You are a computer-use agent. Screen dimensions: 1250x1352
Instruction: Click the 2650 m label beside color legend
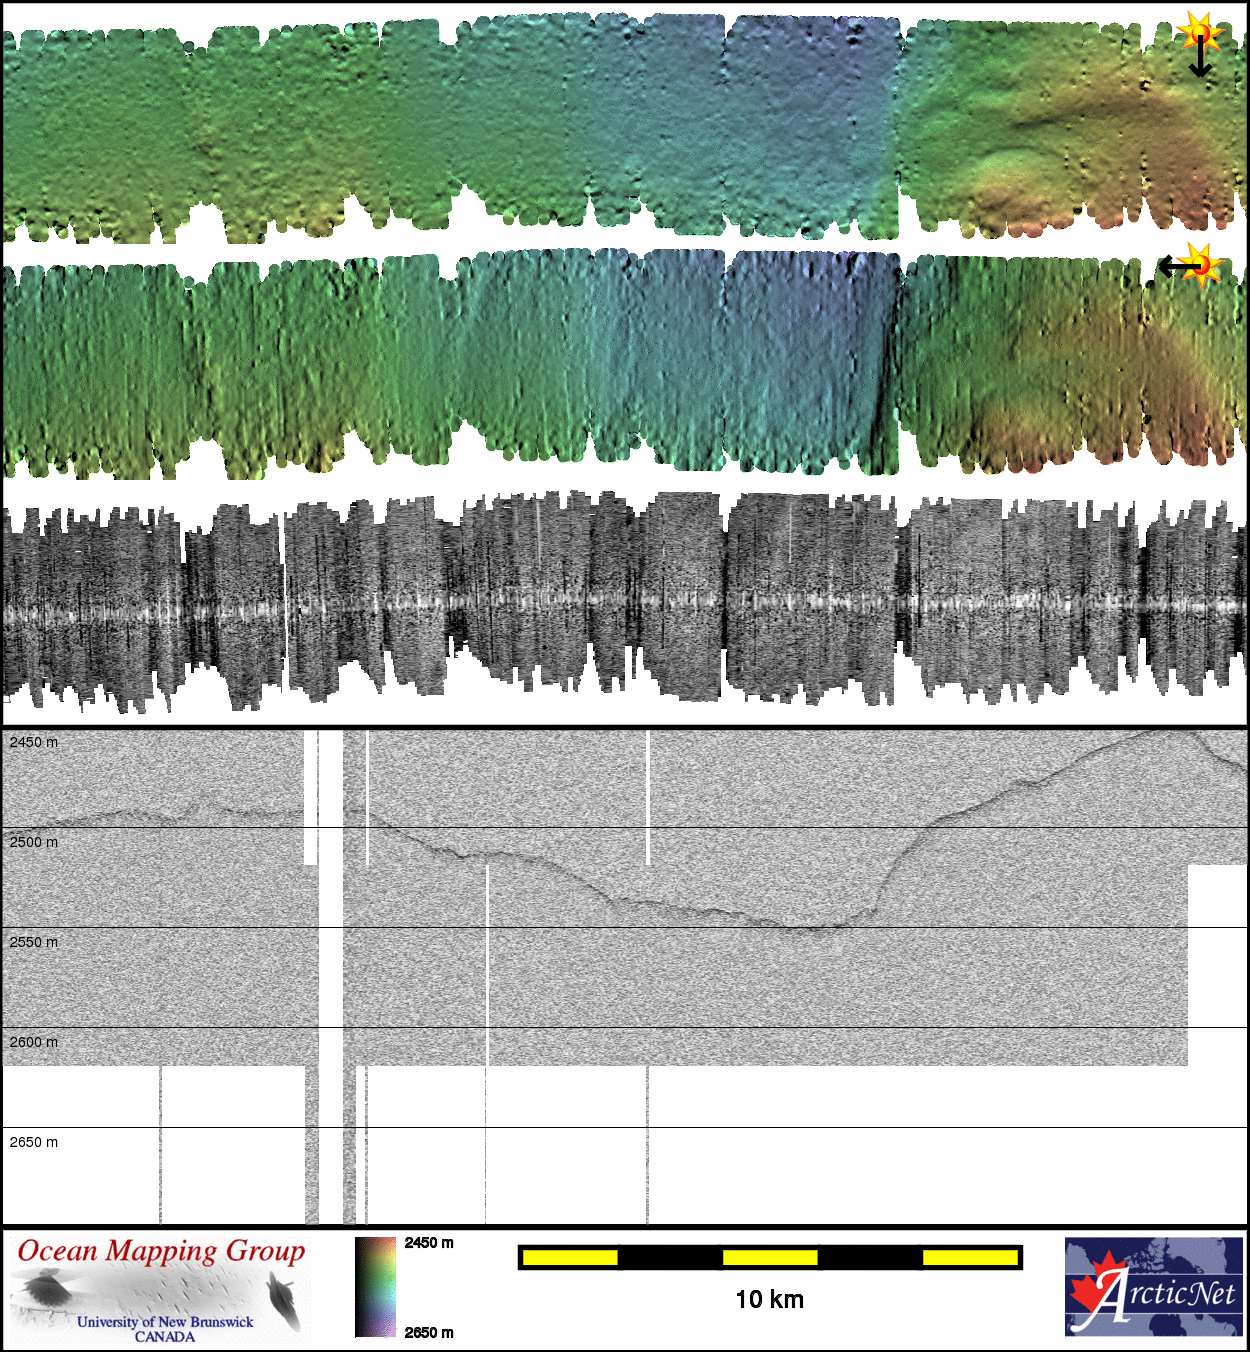[429, 1332]
